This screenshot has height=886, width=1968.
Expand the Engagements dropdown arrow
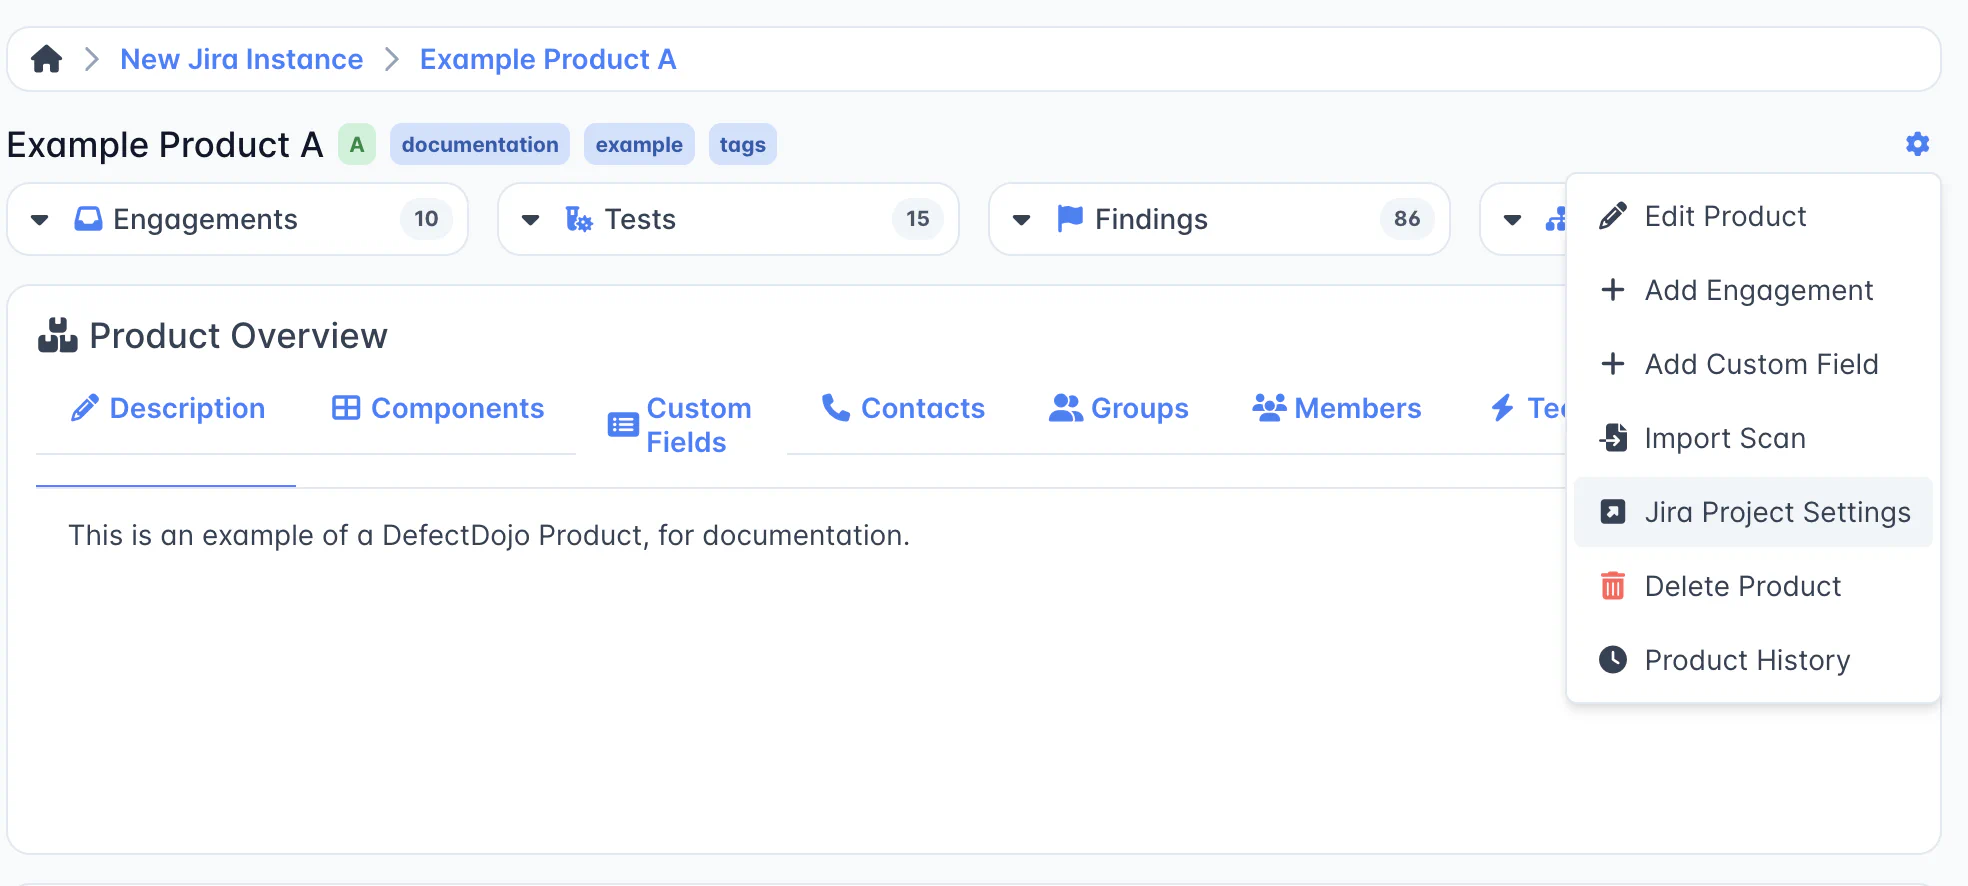click(x=40, y=220)
